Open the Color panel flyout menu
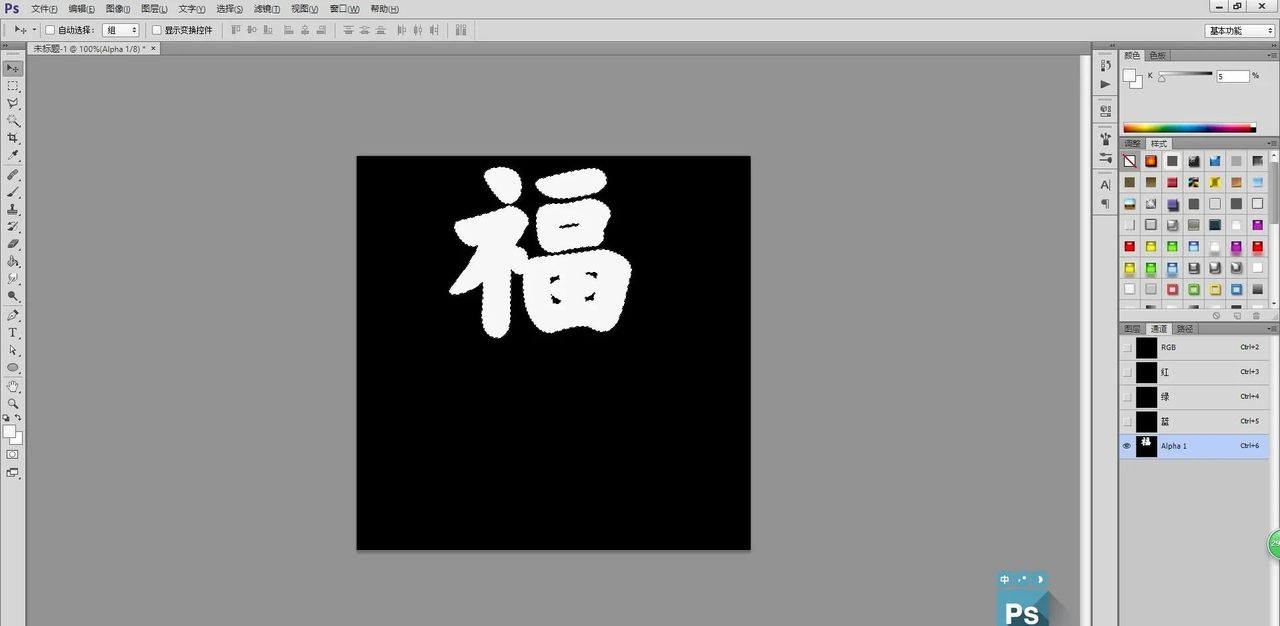1280x626 pixels. (1273, 55)
